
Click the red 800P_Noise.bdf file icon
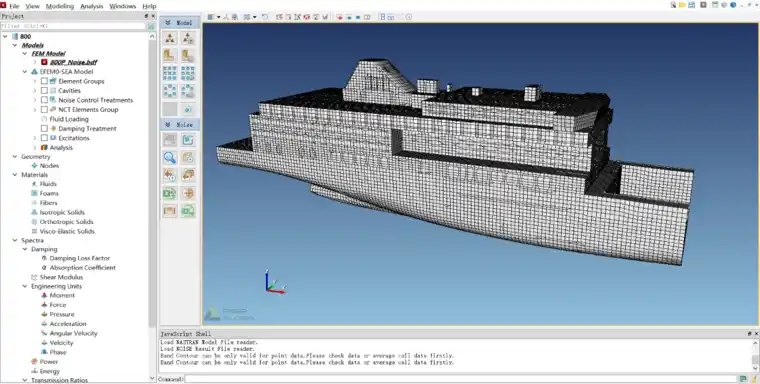[44, 62]
